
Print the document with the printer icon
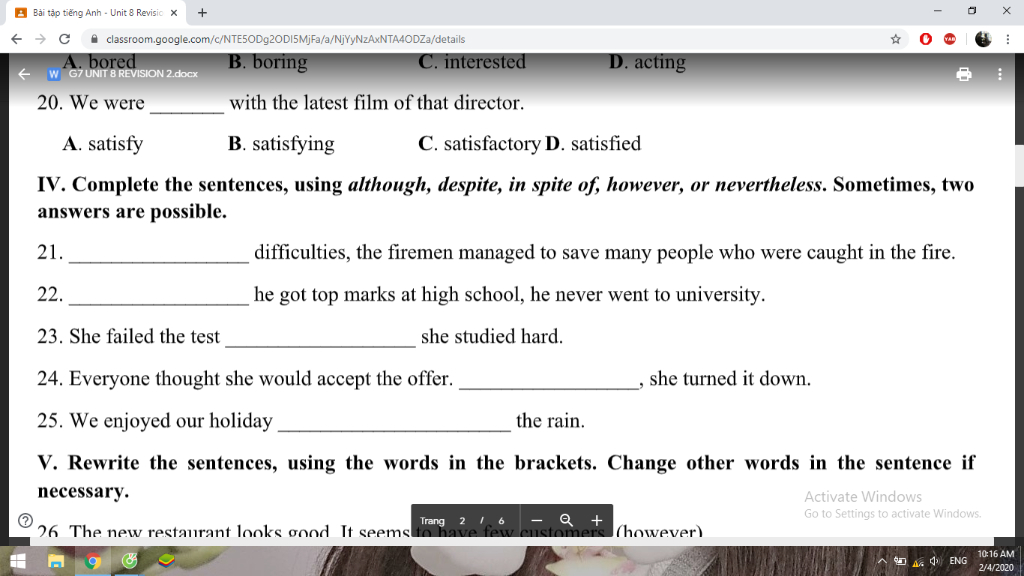(964, 74)
